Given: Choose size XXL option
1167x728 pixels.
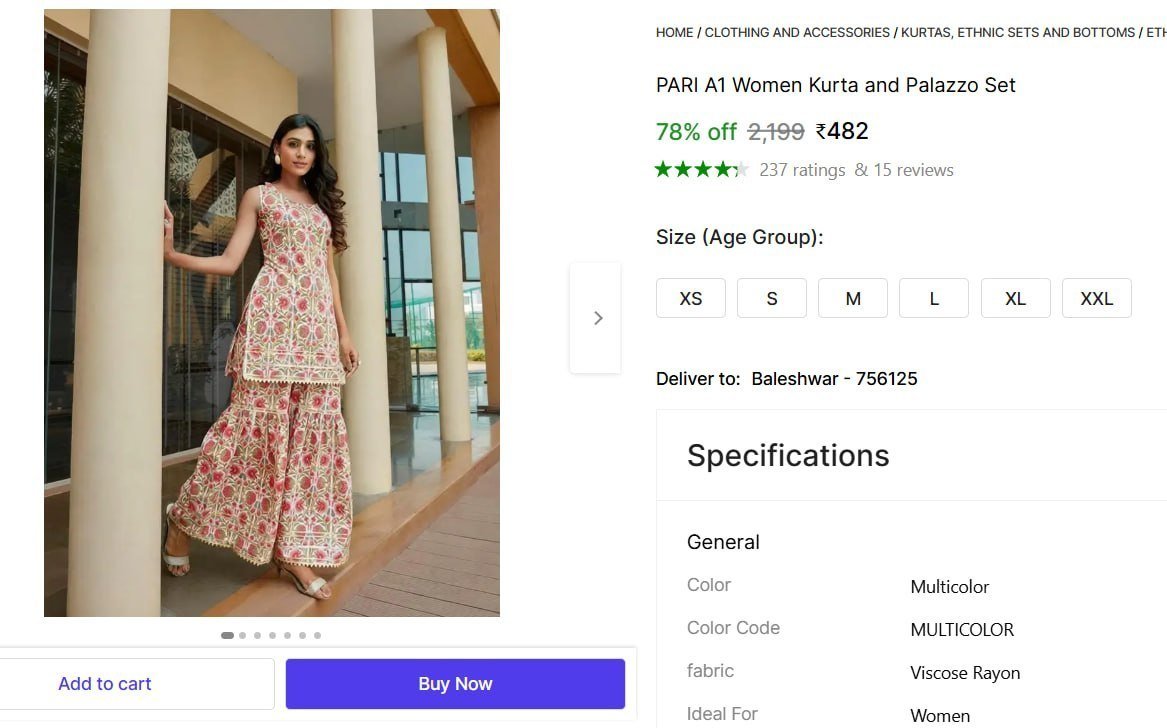Looking at the screenshot, I should click(1097, 298).
